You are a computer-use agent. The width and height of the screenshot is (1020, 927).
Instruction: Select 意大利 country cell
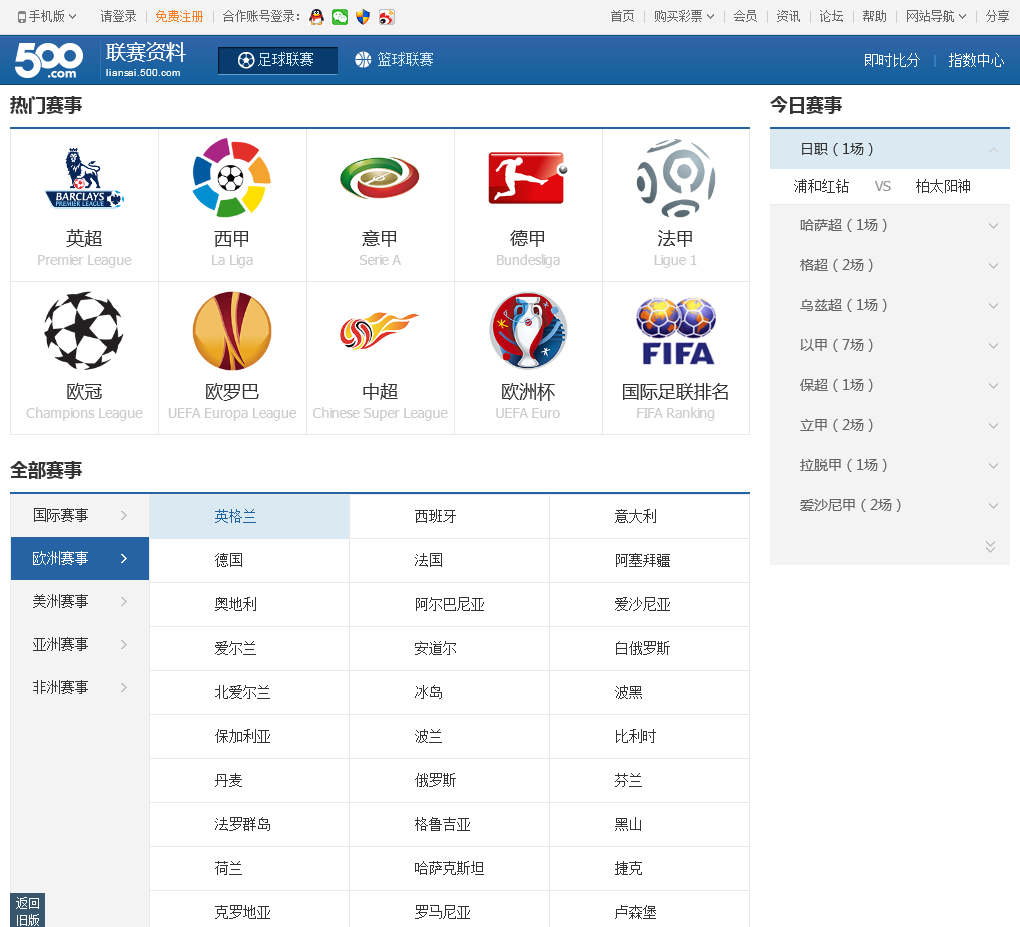pyautogui.click(x=649, y=517)
